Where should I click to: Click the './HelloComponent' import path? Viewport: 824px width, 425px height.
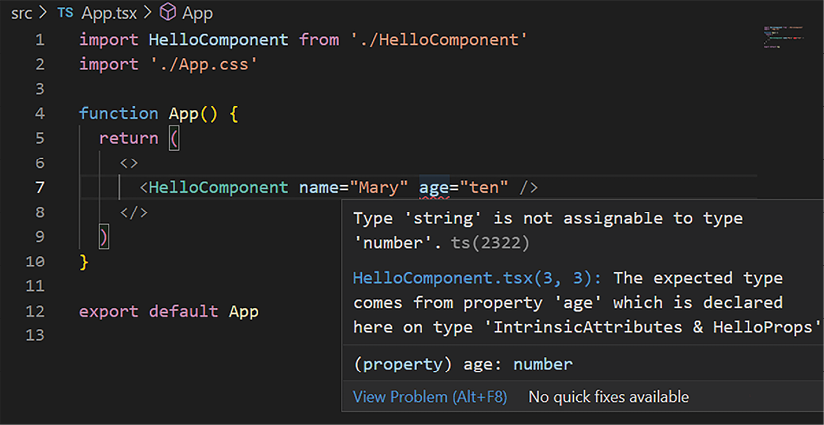point(438,40)
